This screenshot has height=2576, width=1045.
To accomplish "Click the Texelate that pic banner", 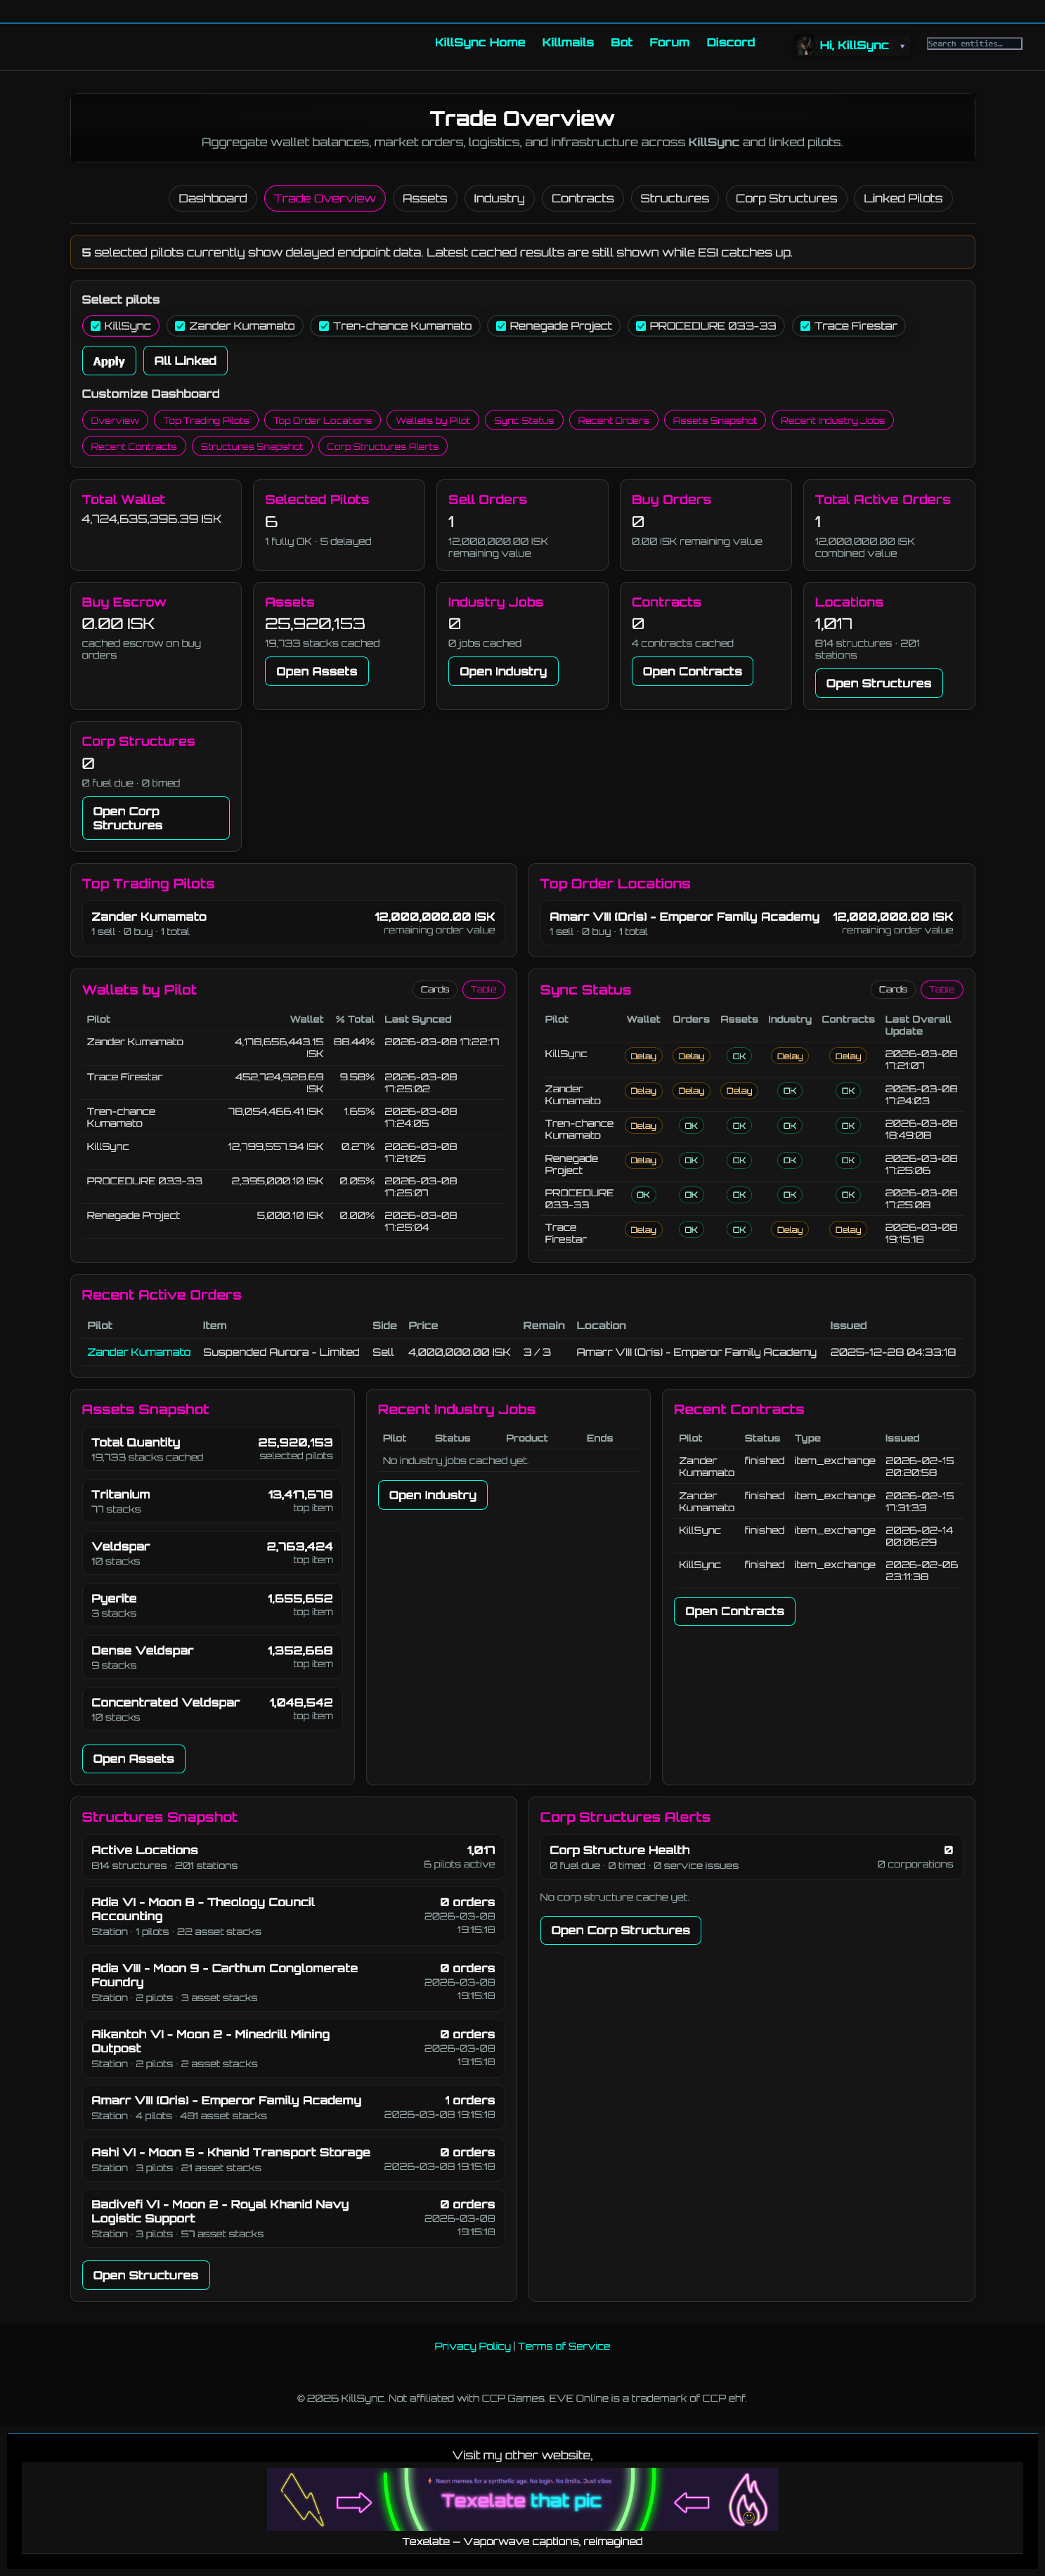I will point(521,2499).
